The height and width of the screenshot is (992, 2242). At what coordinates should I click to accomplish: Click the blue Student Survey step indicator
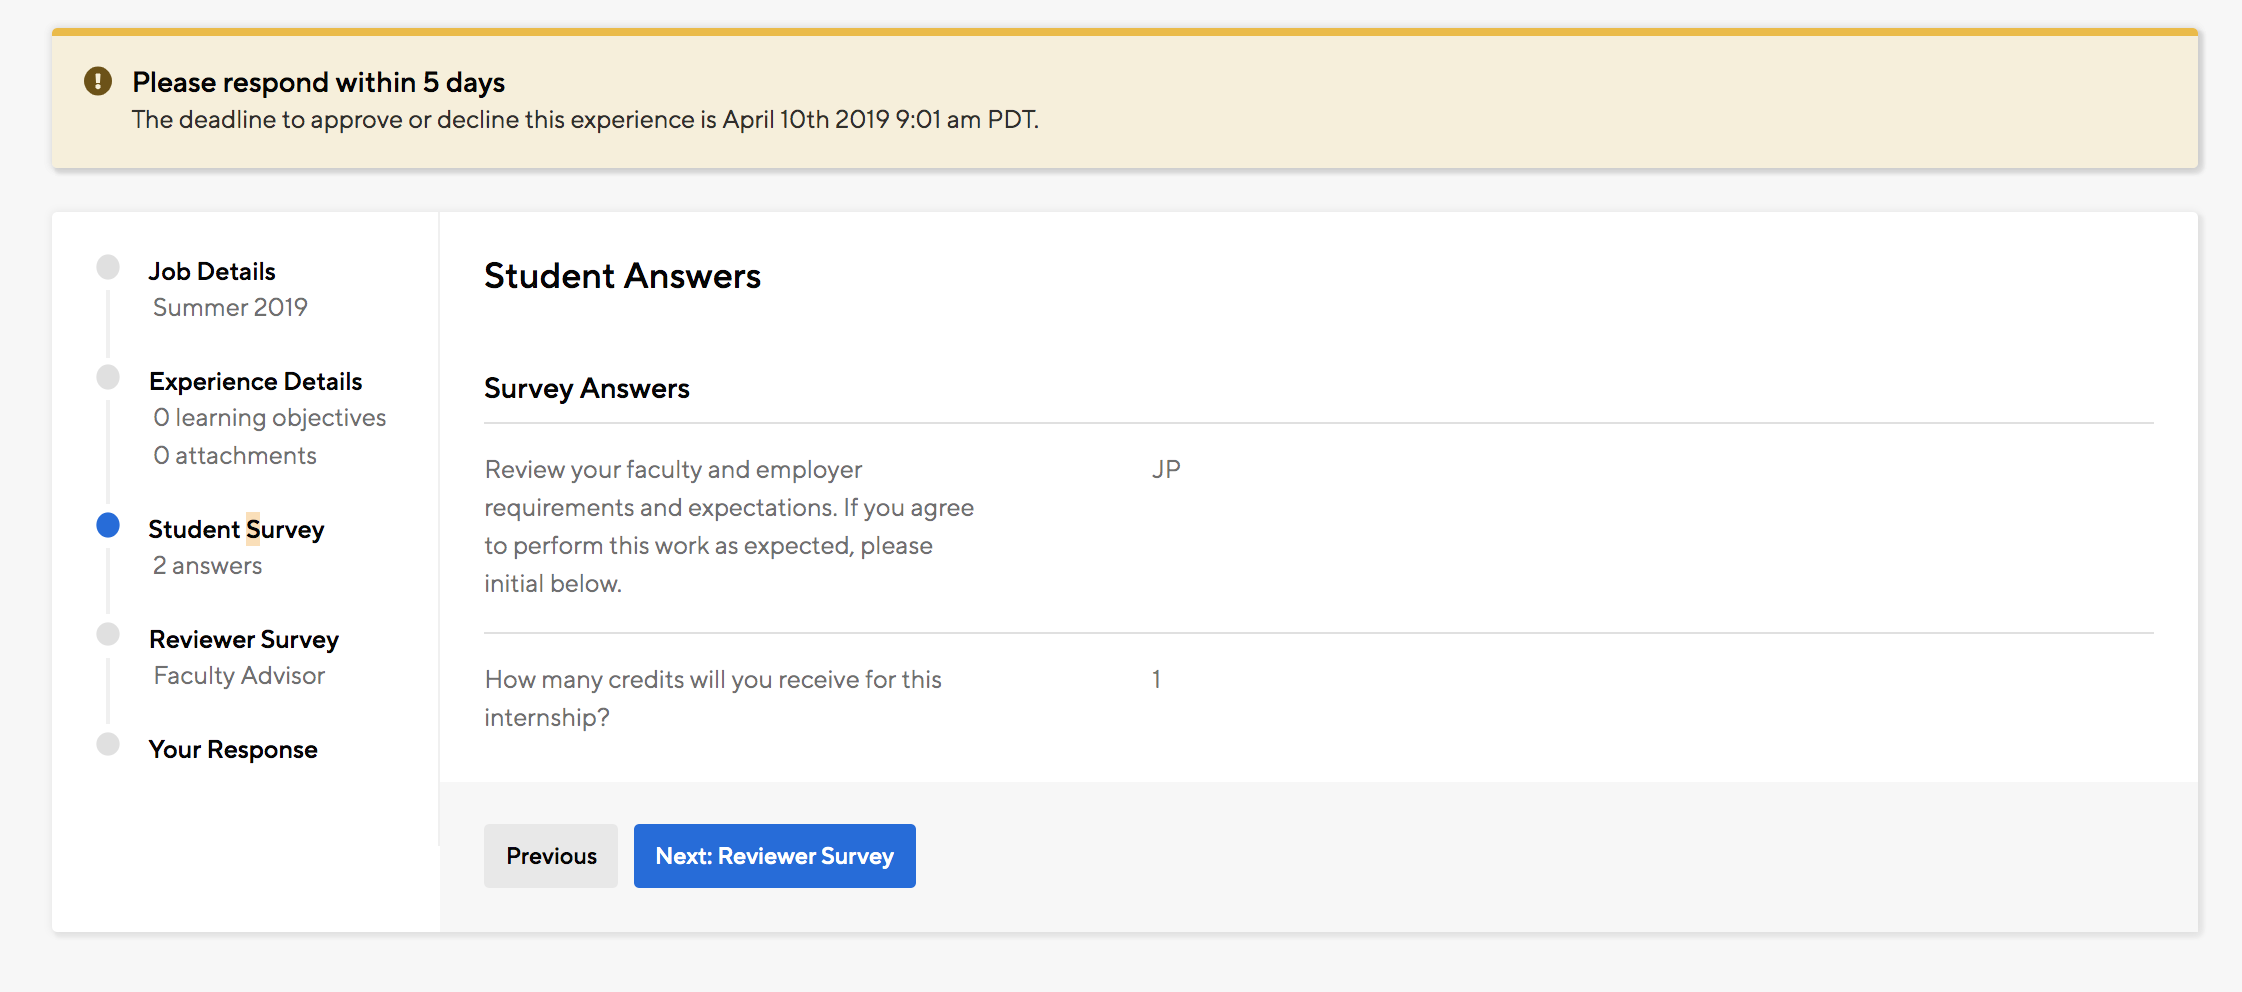point(108,525)
